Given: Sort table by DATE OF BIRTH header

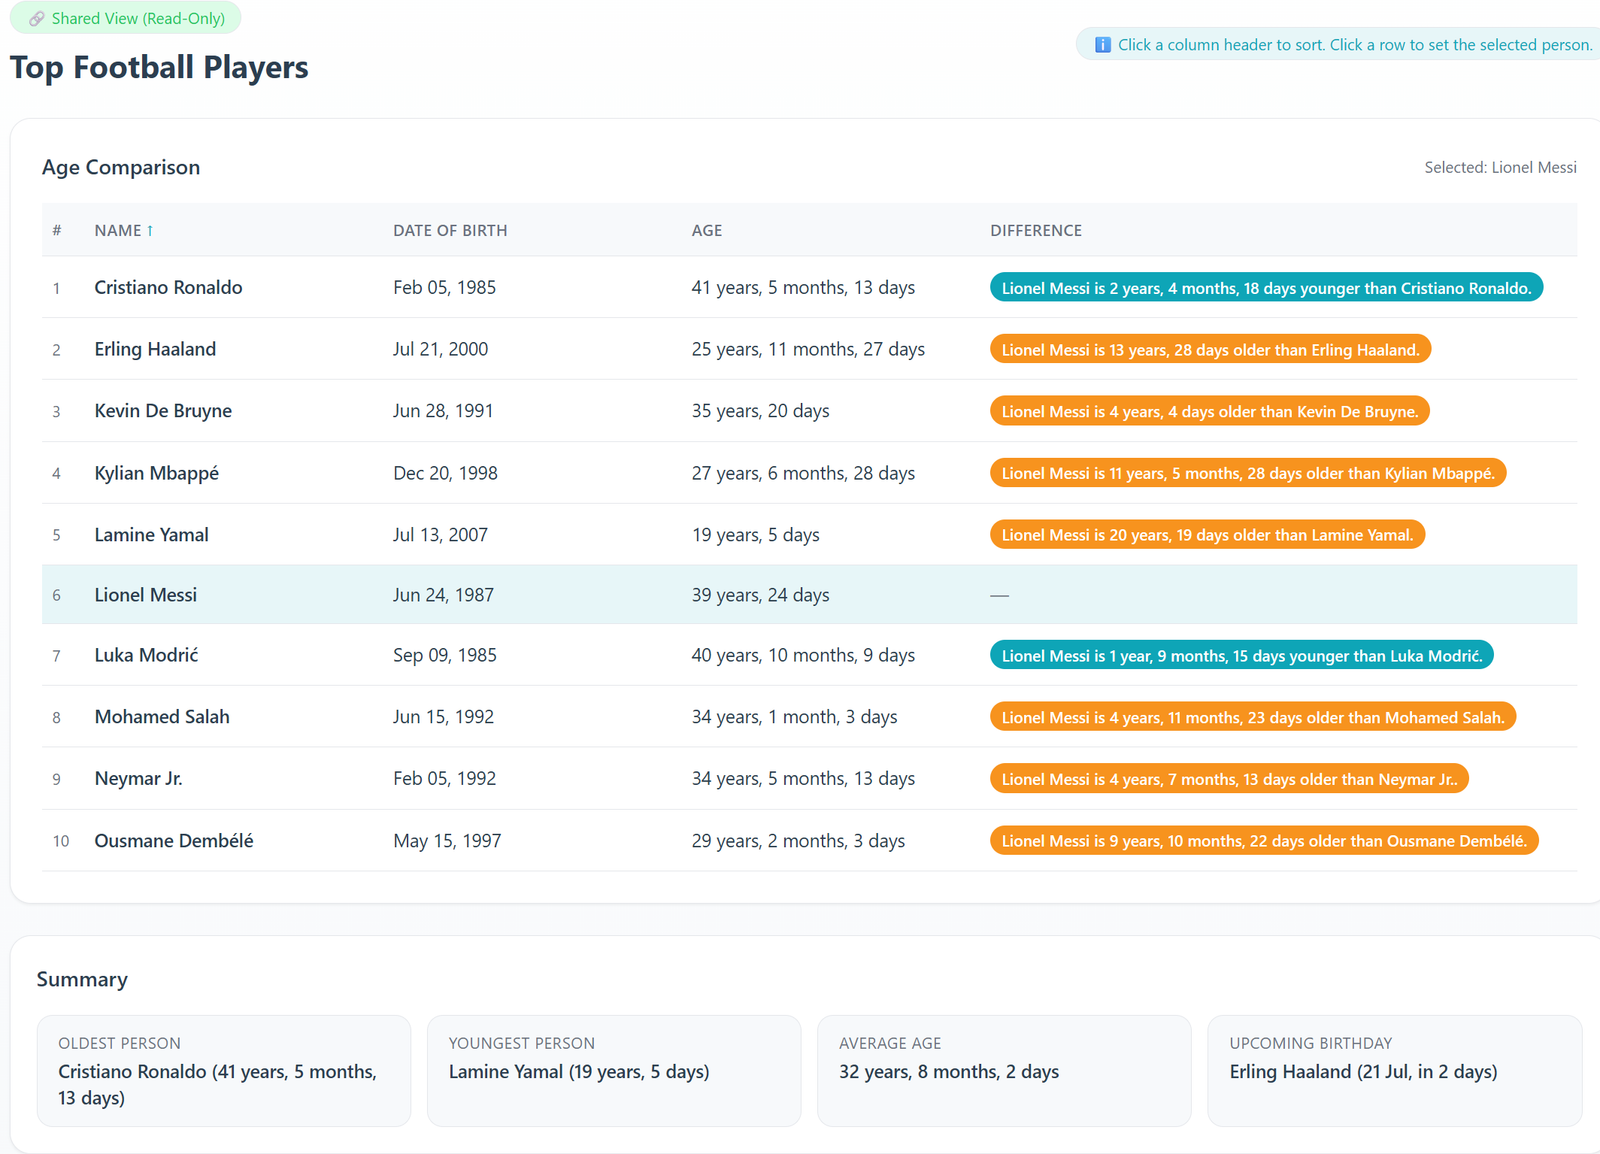Looking at the screenshot, I should (450, 231).
